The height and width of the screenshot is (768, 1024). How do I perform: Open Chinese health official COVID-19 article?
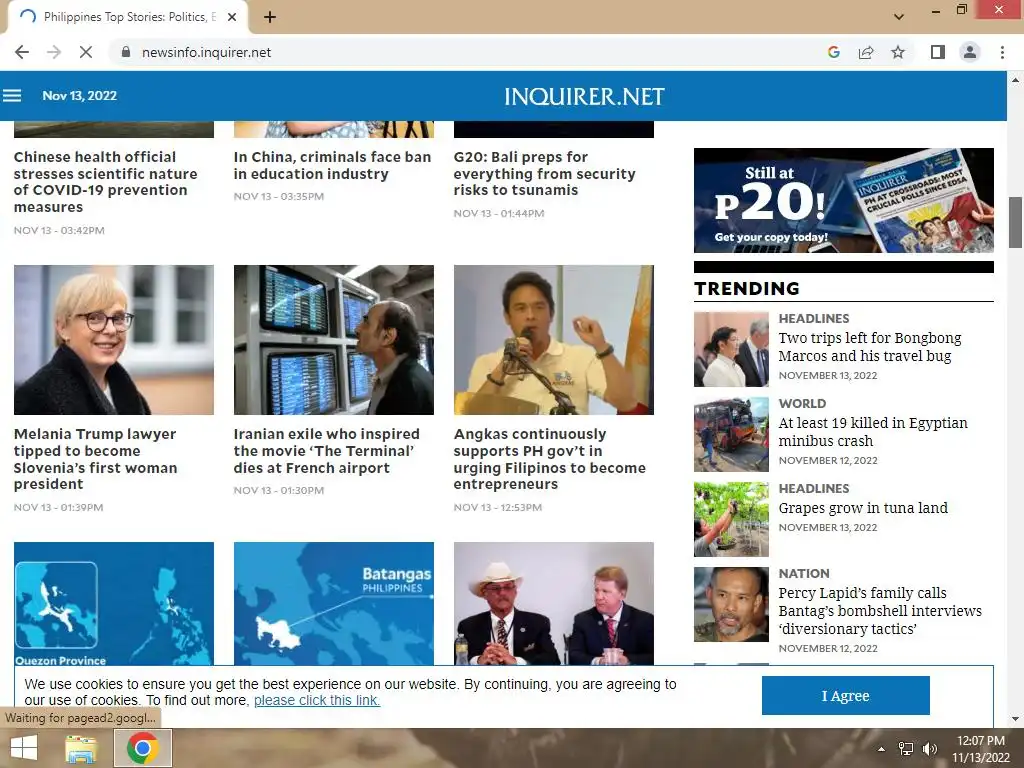(x=106, y=182)
